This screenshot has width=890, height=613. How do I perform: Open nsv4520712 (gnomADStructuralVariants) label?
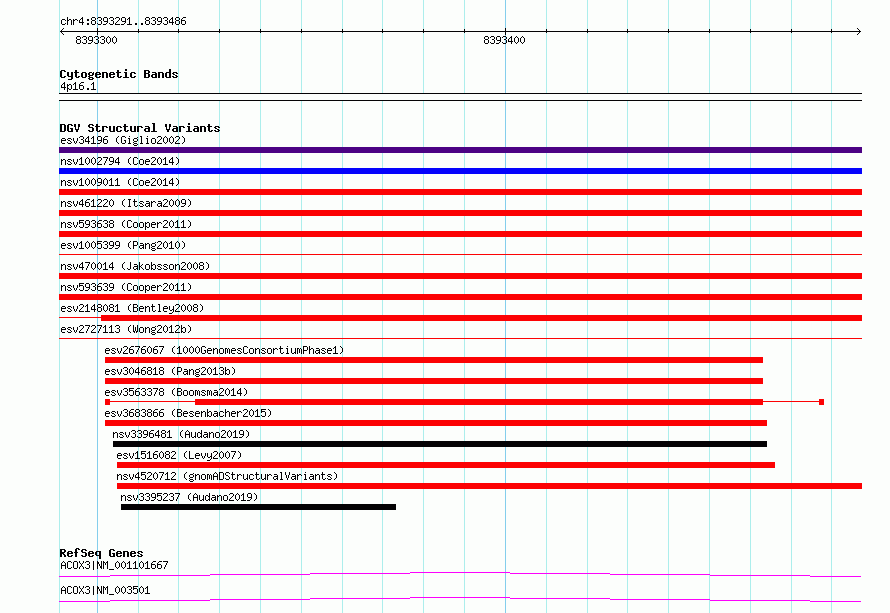point(227,476)
